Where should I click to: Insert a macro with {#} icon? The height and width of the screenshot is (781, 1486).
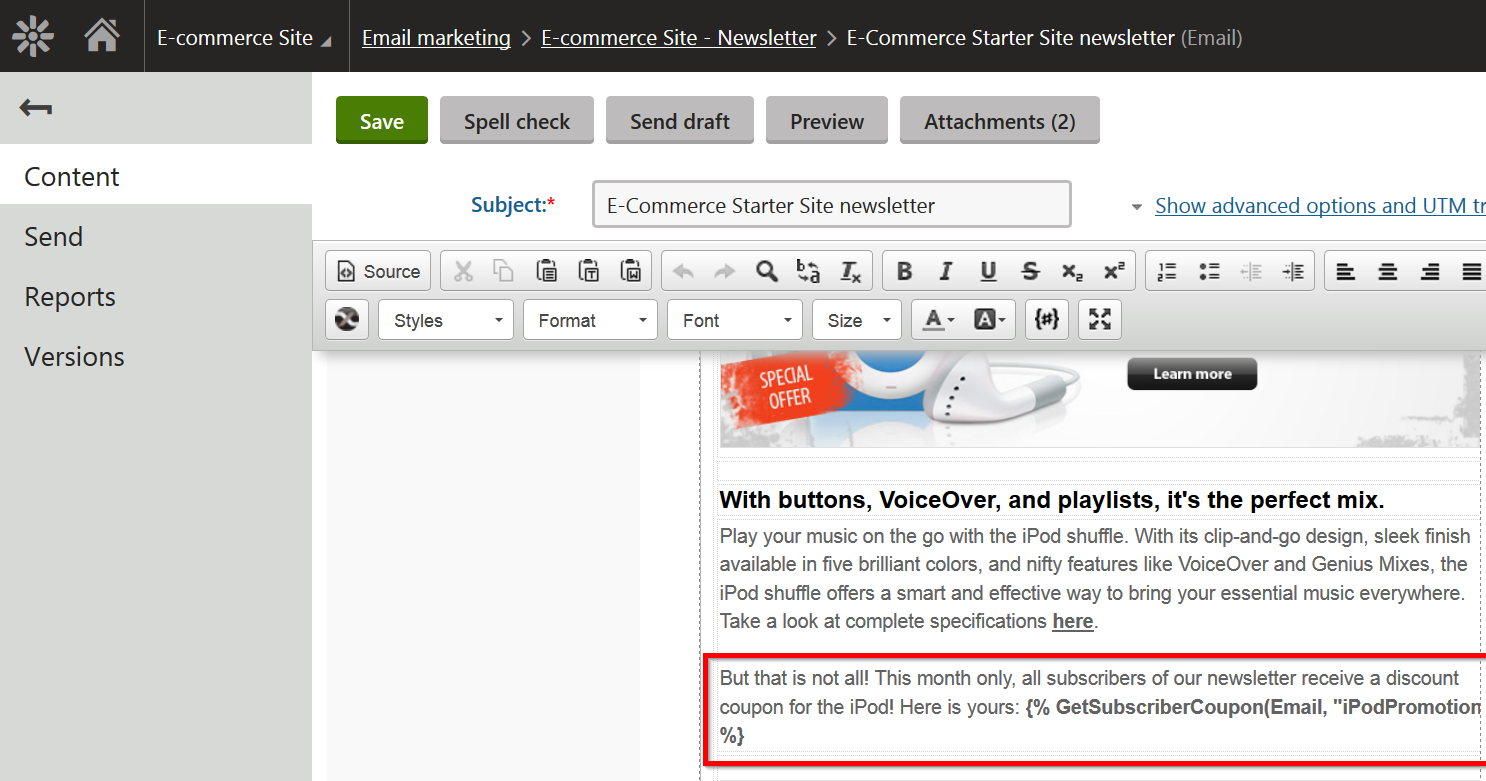[x=1047, y=320]
